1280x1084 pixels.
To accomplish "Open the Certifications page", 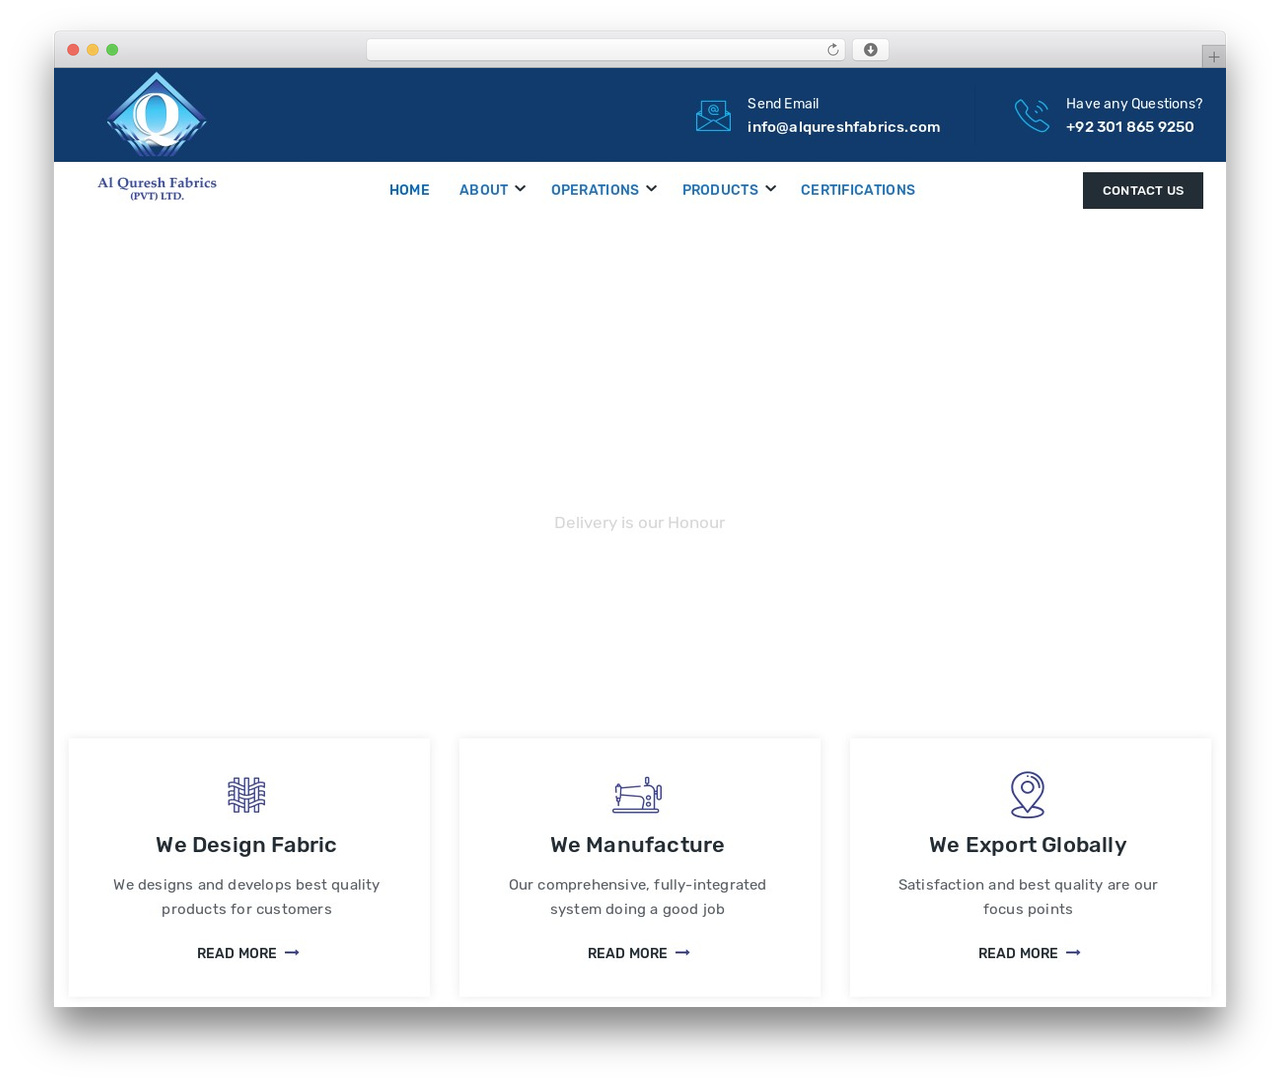I will tap(858, 190).
